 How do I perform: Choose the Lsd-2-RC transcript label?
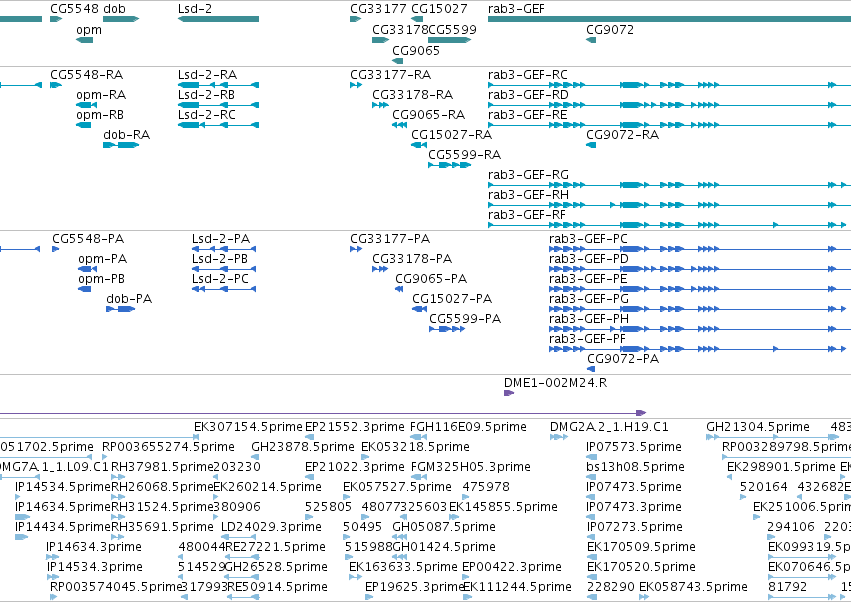[207, 115]
